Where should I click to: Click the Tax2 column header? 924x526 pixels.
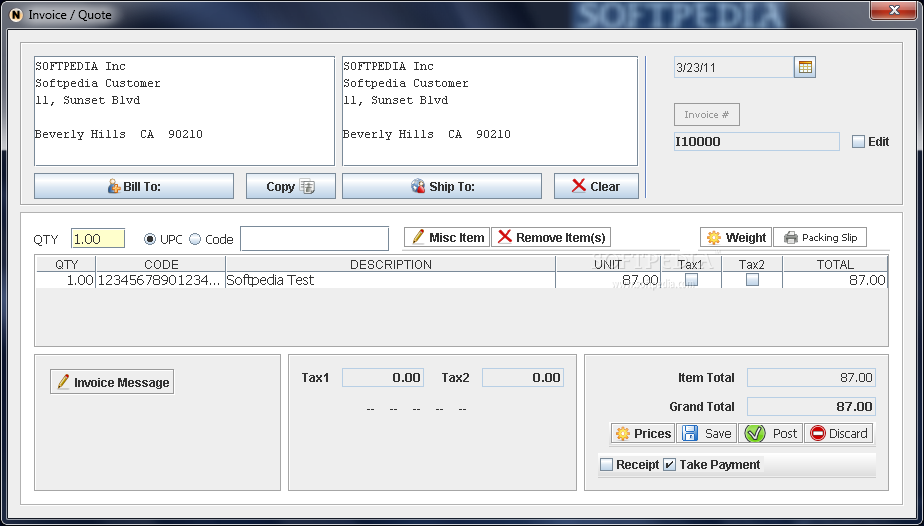(x=752, y=264)
